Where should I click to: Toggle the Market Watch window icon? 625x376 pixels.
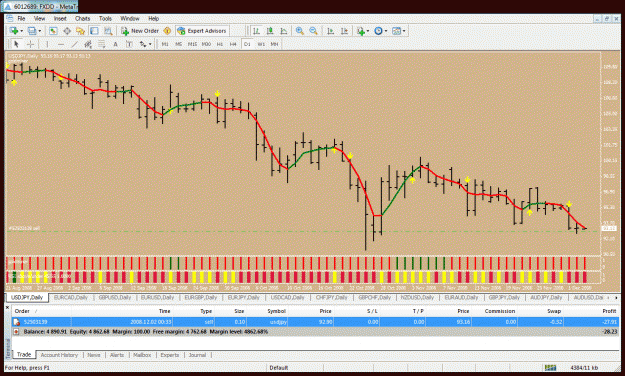pyautogui.click(x=53, y=31)
